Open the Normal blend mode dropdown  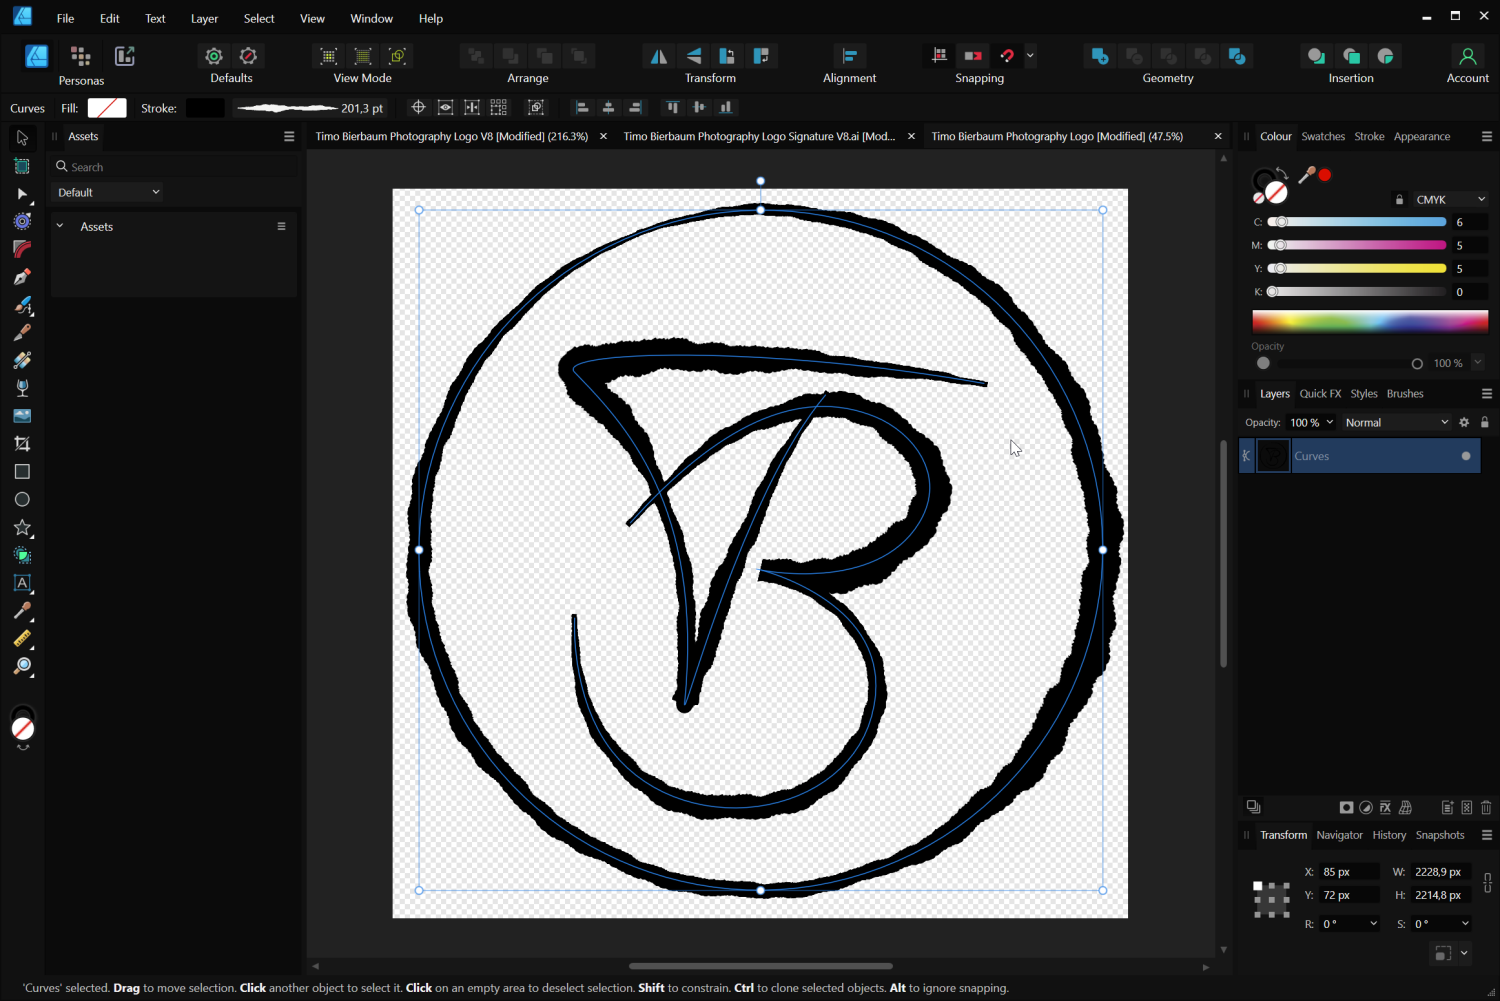(x=1396, y=422)
